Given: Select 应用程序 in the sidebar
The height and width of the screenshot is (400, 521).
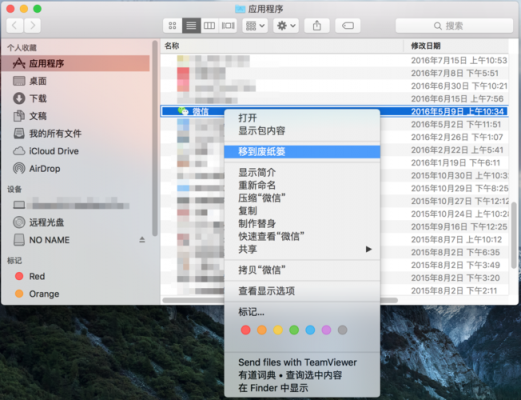Looking at the screenshot, I should point(76,63).
